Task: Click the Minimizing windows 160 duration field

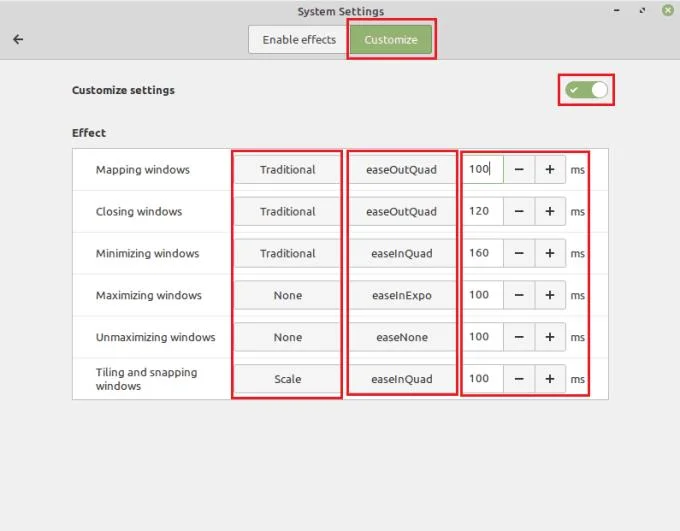Action: [x=483, y=253]
